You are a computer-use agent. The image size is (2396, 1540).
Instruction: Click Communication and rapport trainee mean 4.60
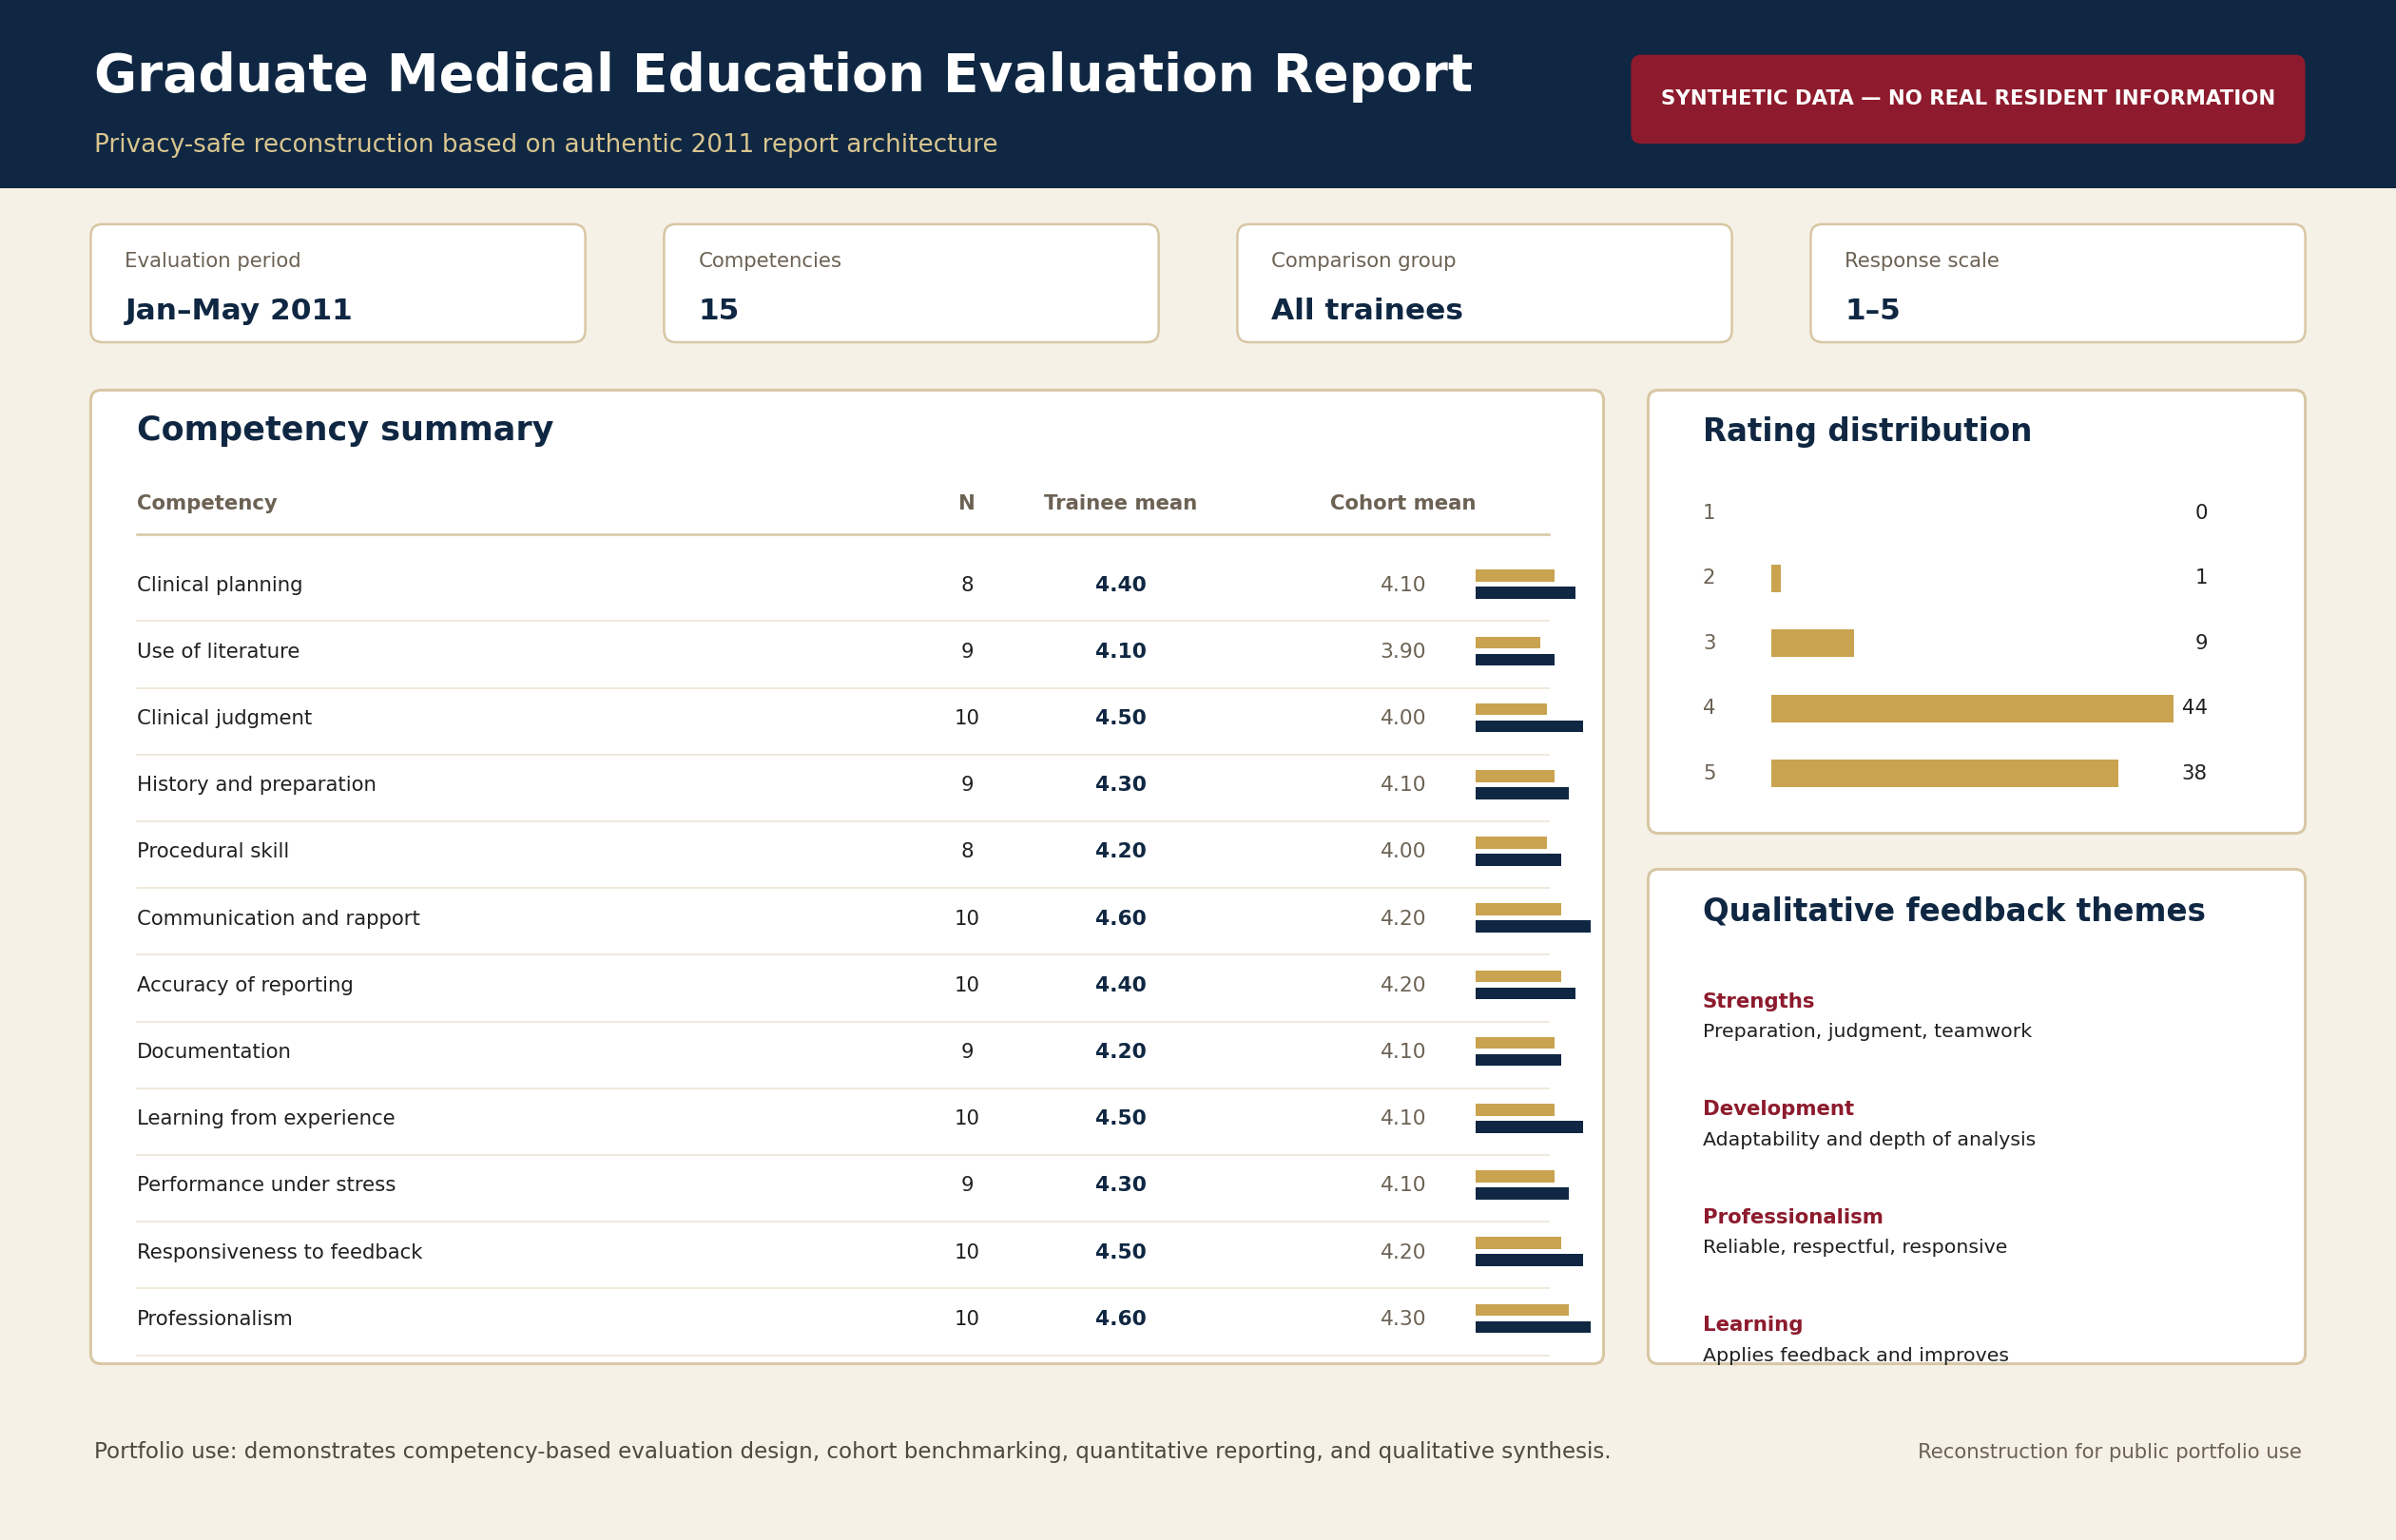[x=1120, y=918]
